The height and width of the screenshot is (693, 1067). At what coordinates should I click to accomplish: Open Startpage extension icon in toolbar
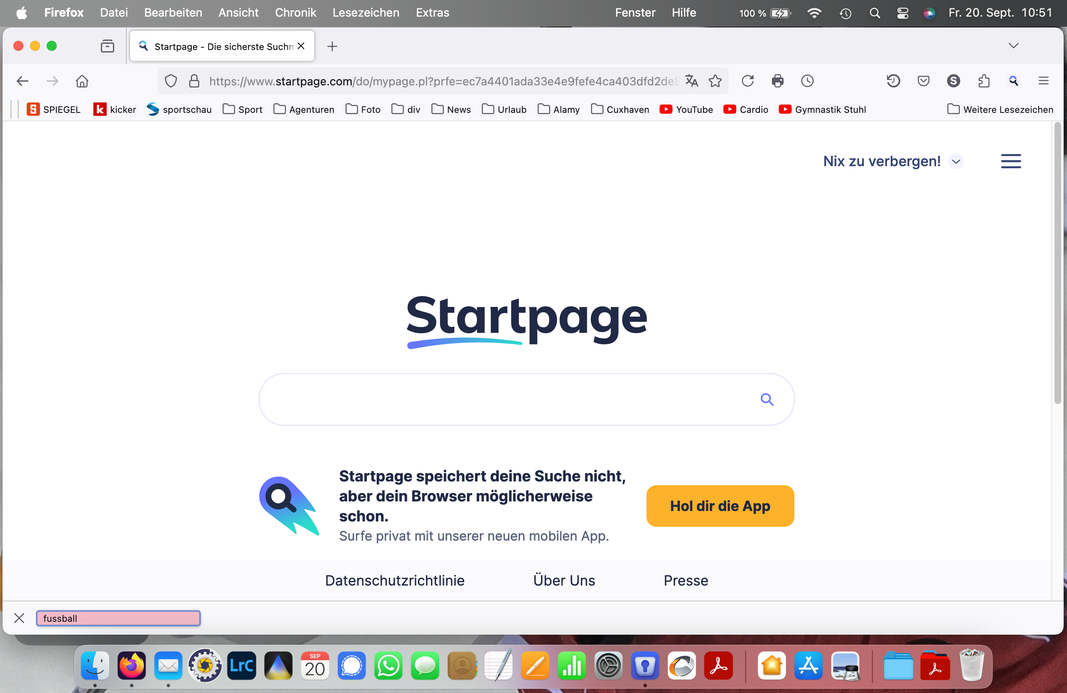click(x=1013, y=81)
